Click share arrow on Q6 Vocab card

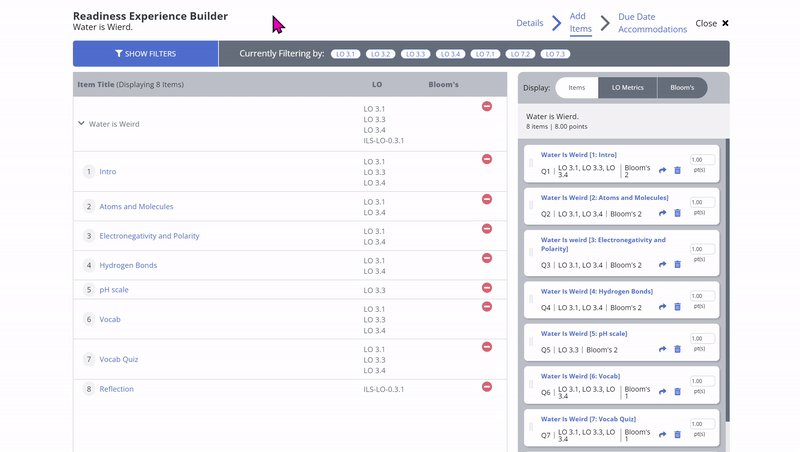[662, 392]
